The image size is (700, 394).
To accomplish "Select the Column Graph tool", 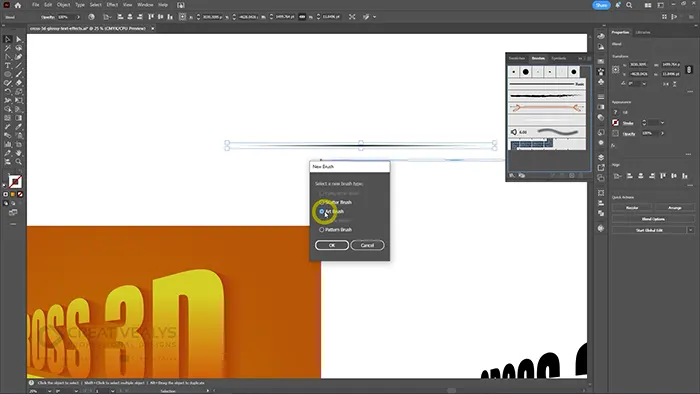I will [x=8, y=144].
